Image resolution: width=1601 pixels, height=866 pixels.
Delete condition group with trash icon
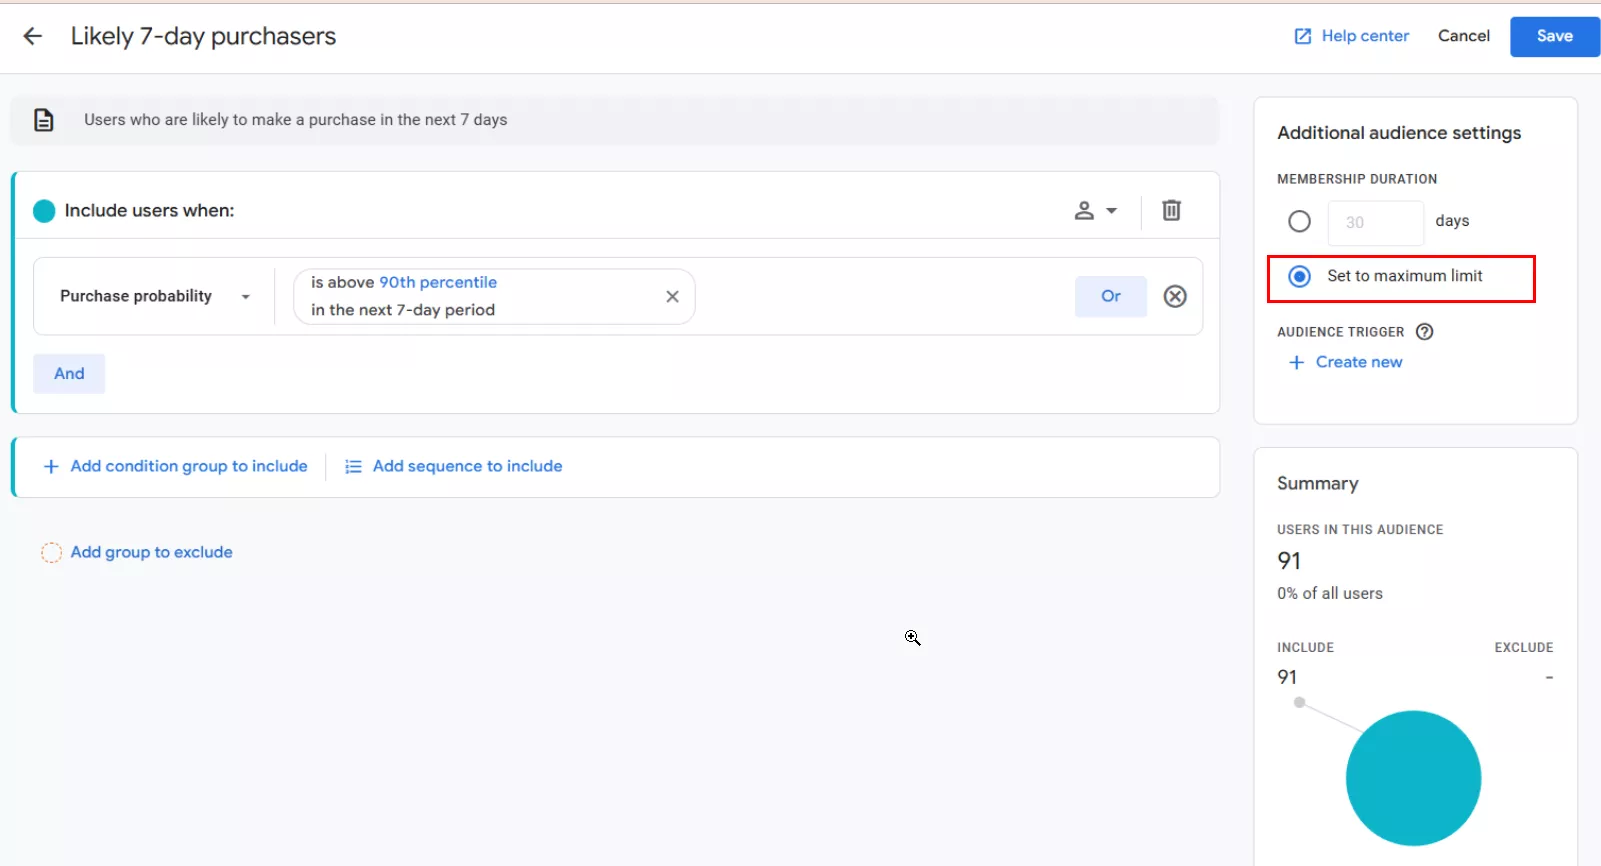tap(1171, 210)
